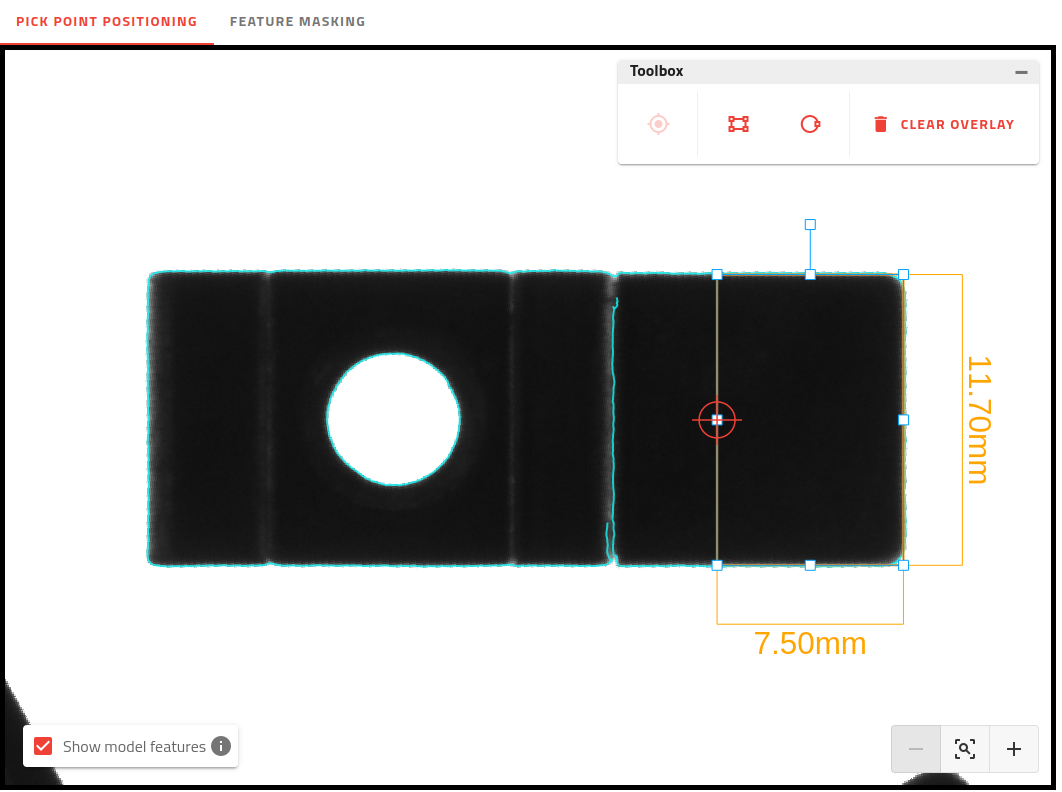Screen dimensions: 1062x792
Task: Collapse the Toolbox panel
Action: tap(1021, 71)
